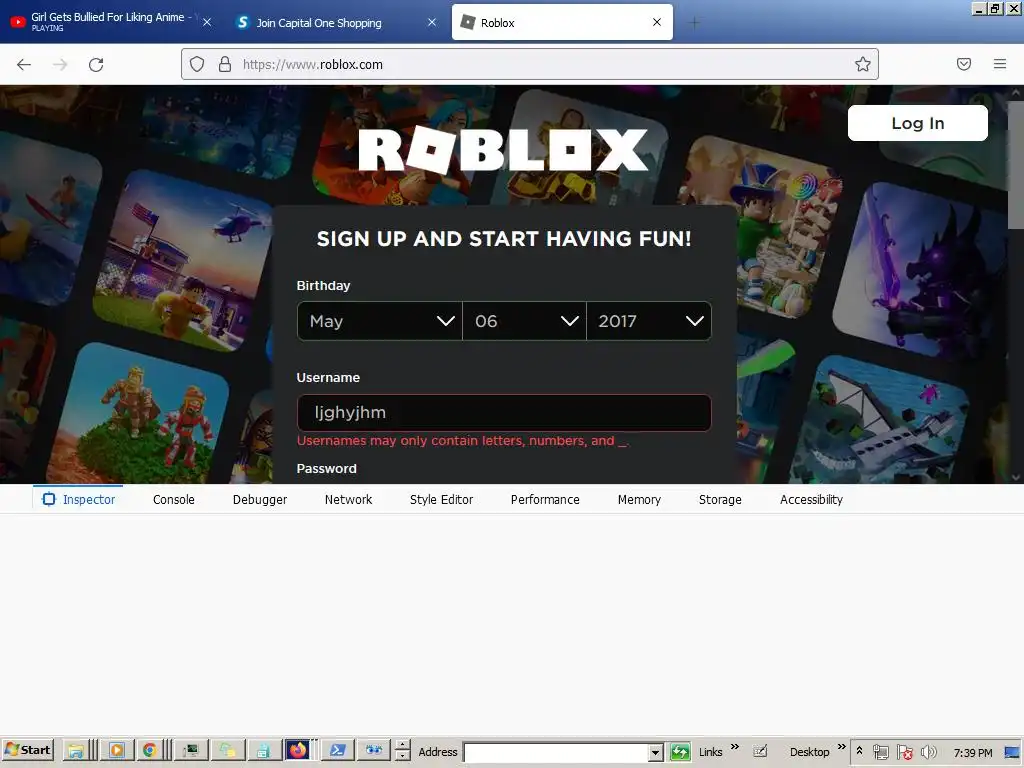The width and height of the screenshot is (1024, 768).
Task: Open the Accessibility devtools tab
Action: (811, 500)
